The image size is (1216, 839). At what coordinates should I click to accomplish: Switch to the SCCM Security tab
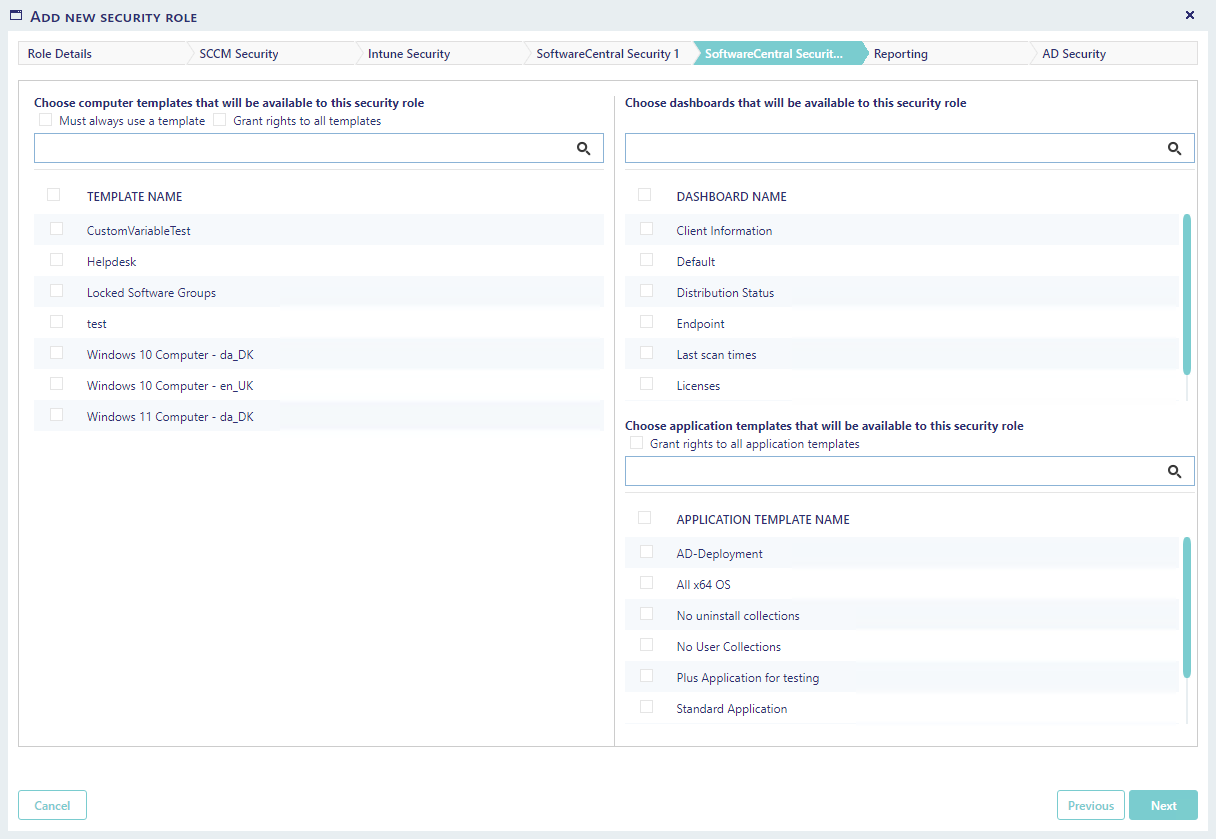pyautogui.click(x=239, y=54)
